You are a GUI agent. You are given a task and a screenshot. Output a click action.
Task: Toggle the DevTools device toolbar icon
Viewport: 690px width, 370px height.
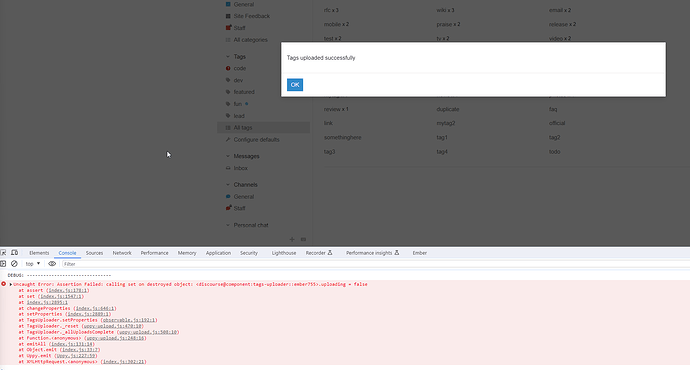[15, 253]
